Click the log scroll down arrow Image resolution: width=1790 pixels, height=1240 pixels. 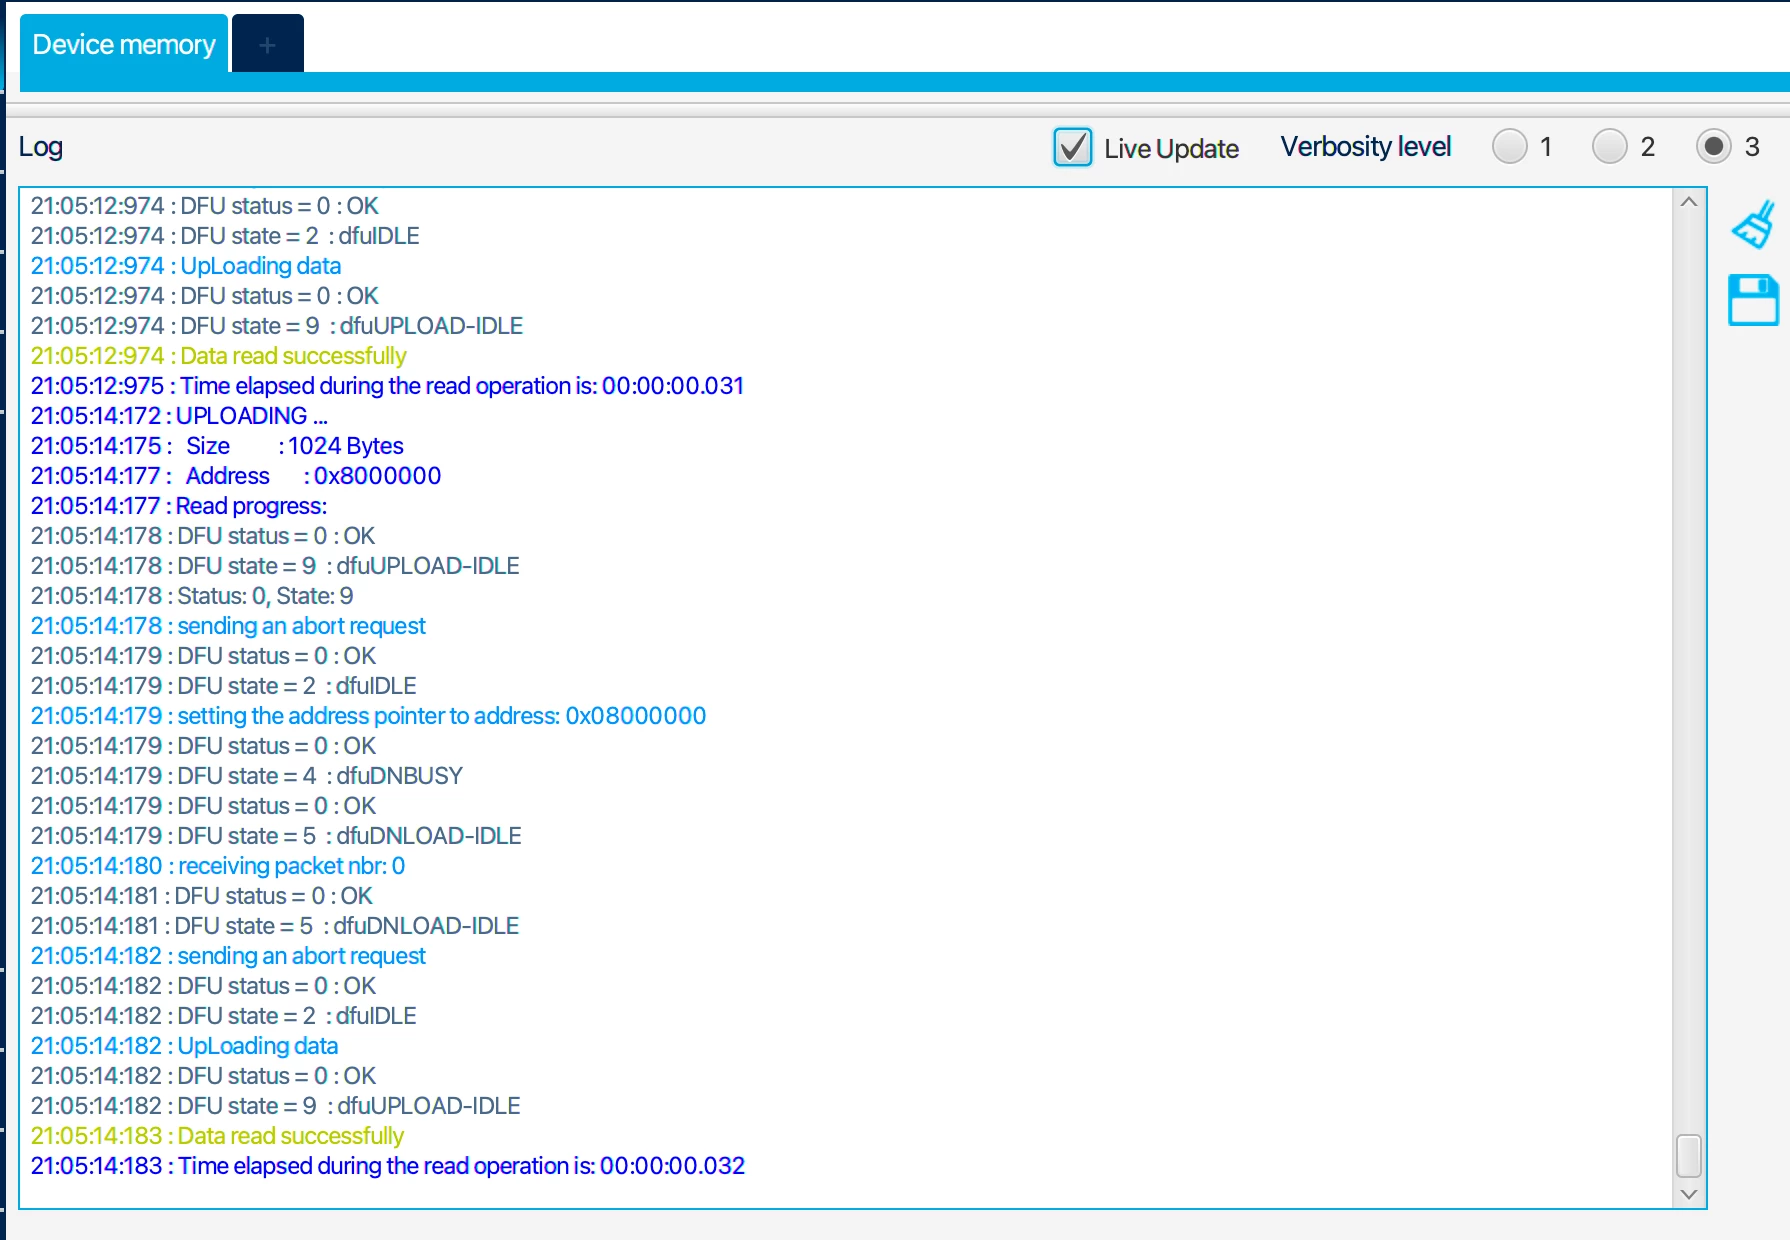[x=1689, y=1194]
